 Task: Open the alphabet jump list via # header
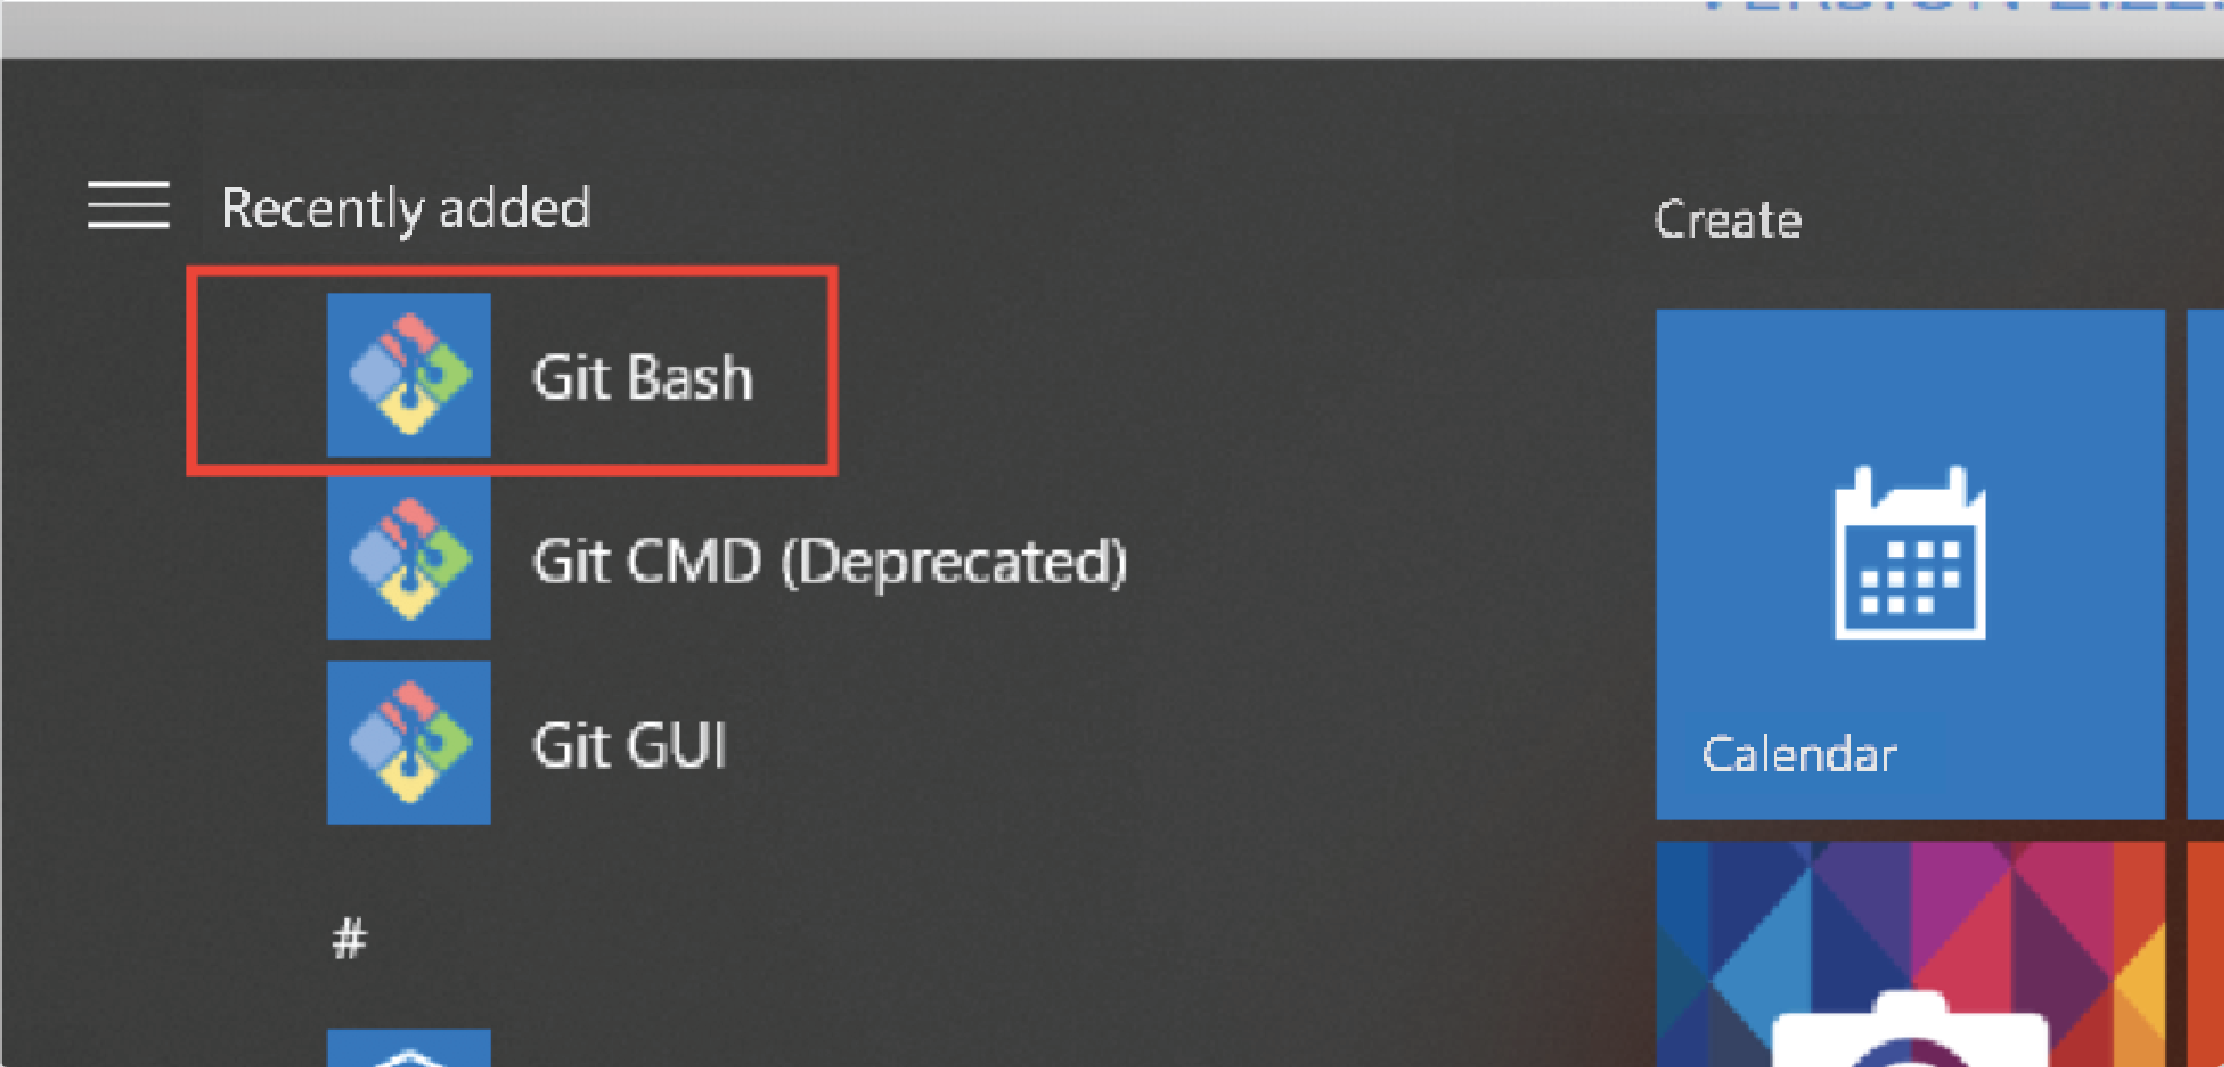(350, 939)
